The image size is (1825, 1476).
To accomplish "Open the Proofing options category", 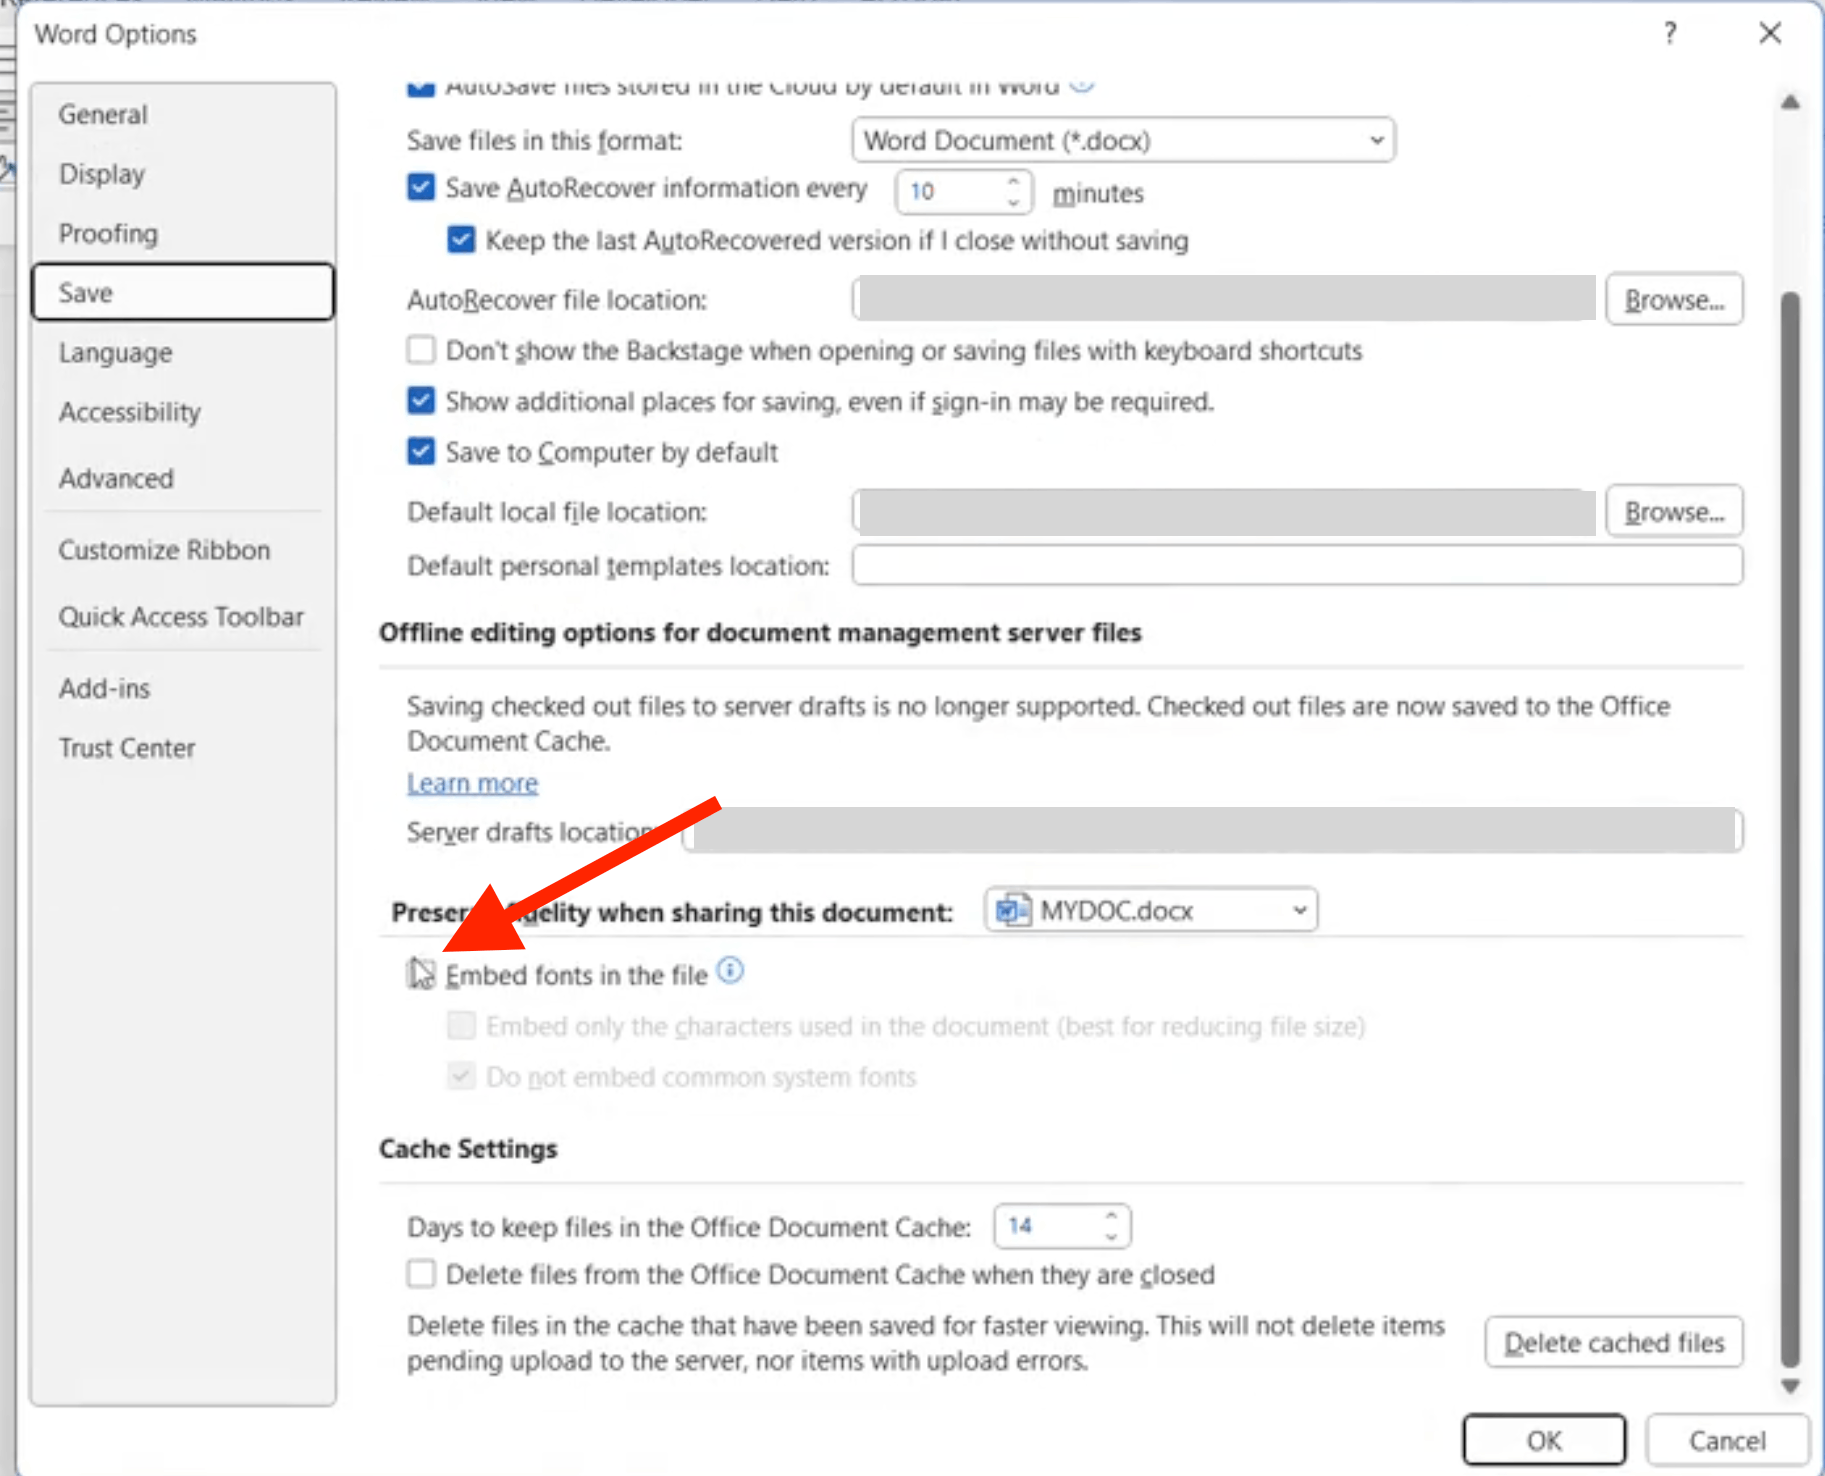I will pos(183,234).
